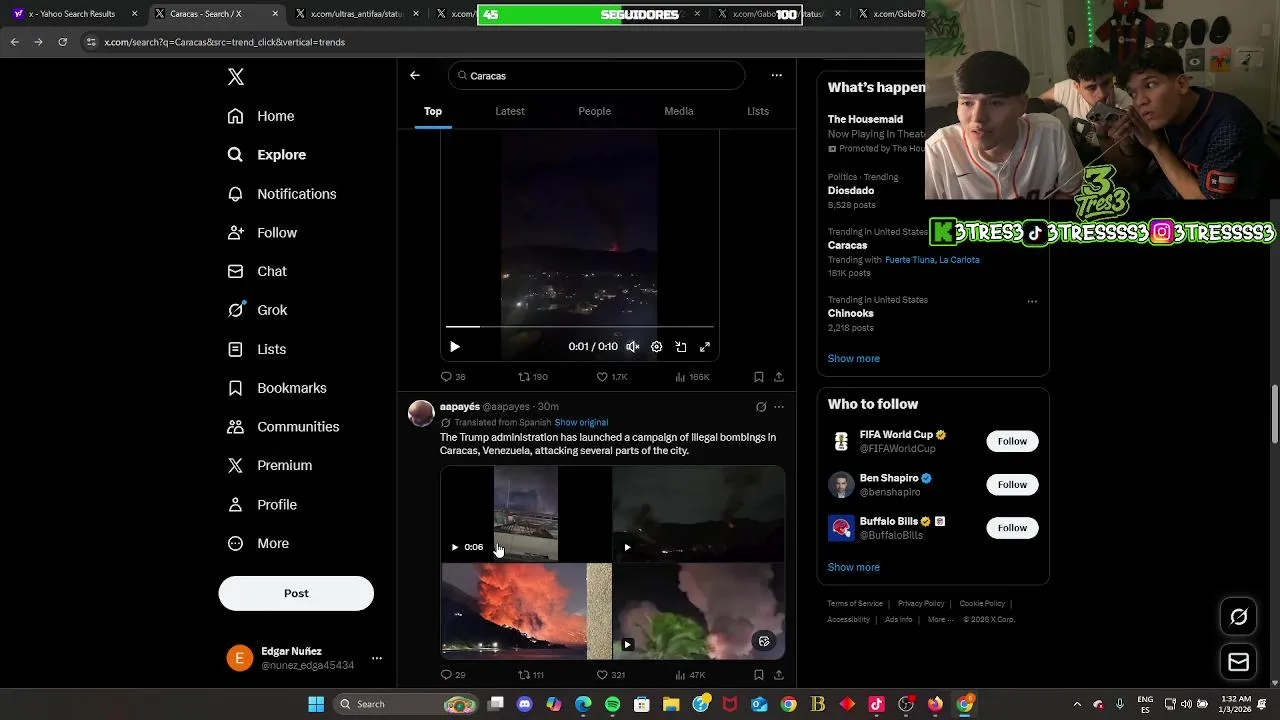
Task: Open Follow in sidebar
Action: [x=262, y=233]
